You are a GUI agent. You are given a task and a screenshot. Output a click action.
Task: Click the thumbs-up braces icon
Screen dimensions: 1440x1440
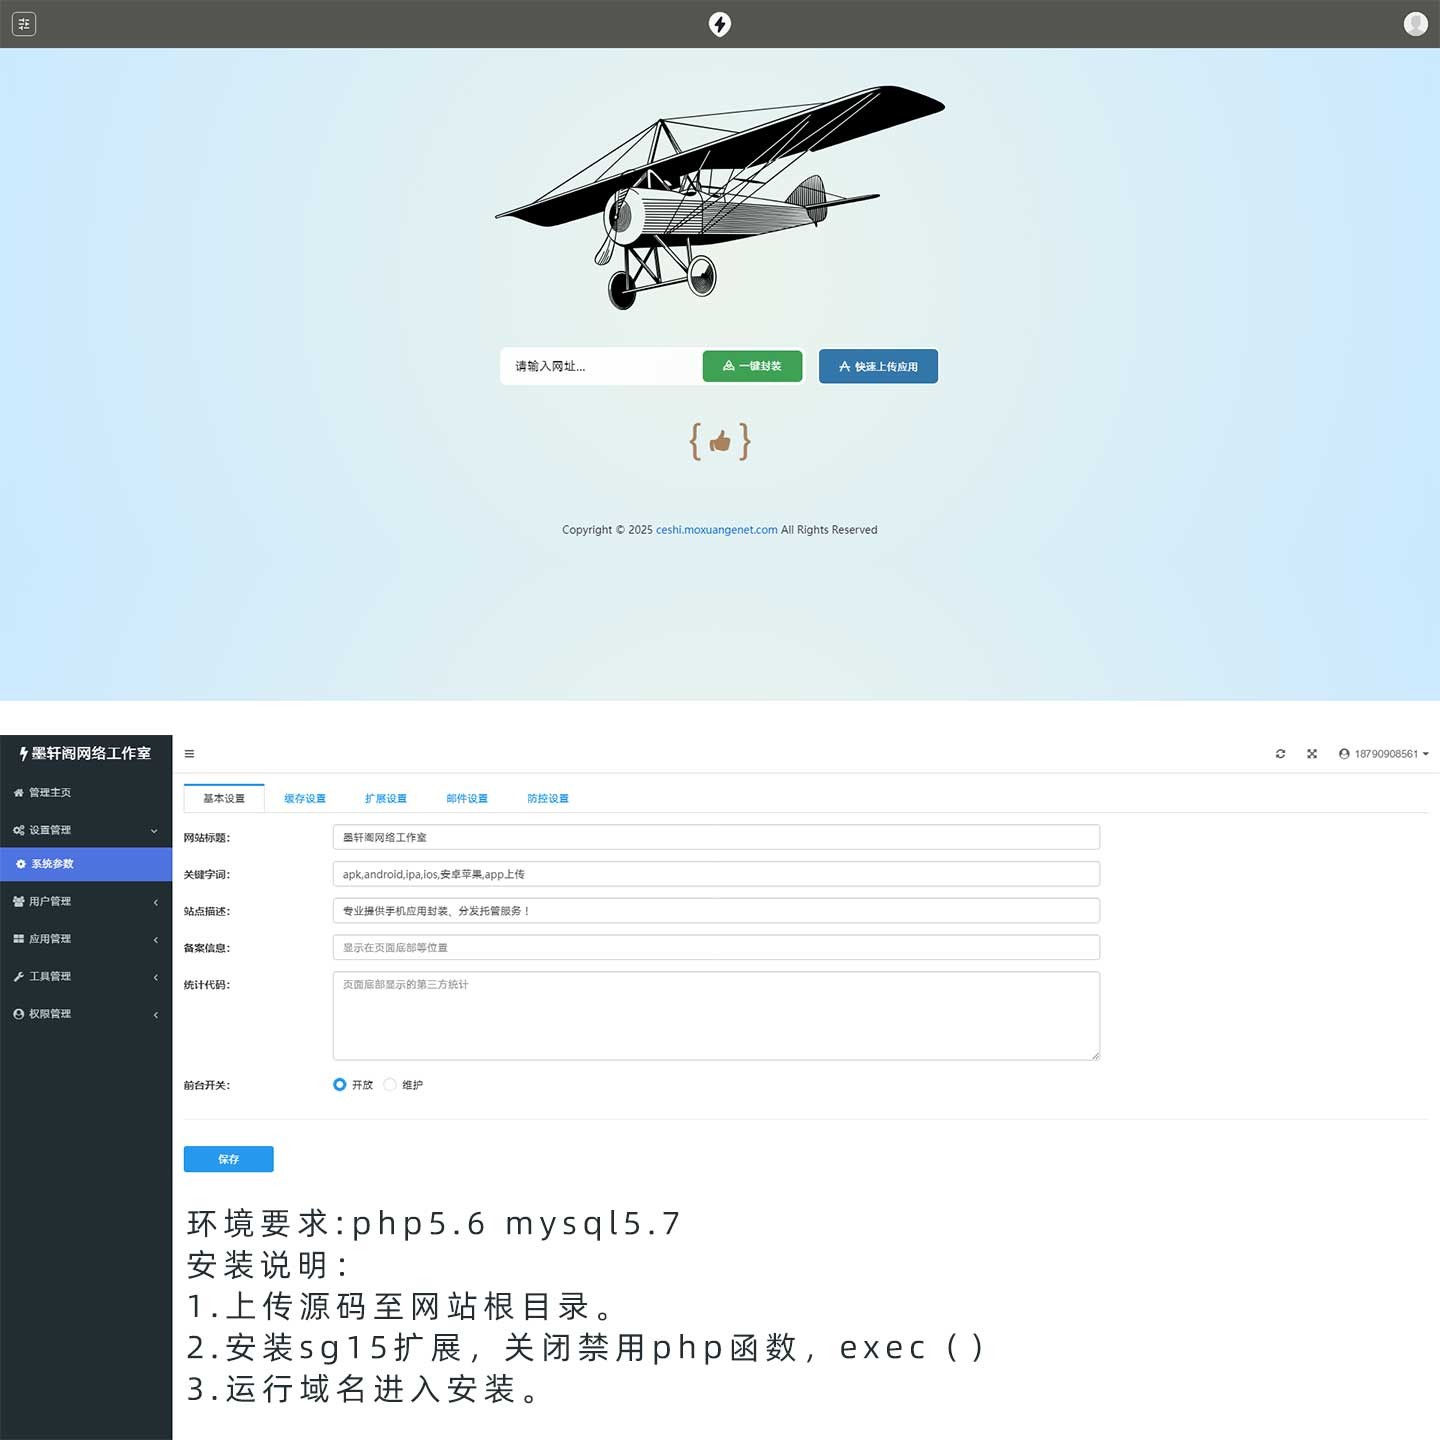[x=720, y=441]
